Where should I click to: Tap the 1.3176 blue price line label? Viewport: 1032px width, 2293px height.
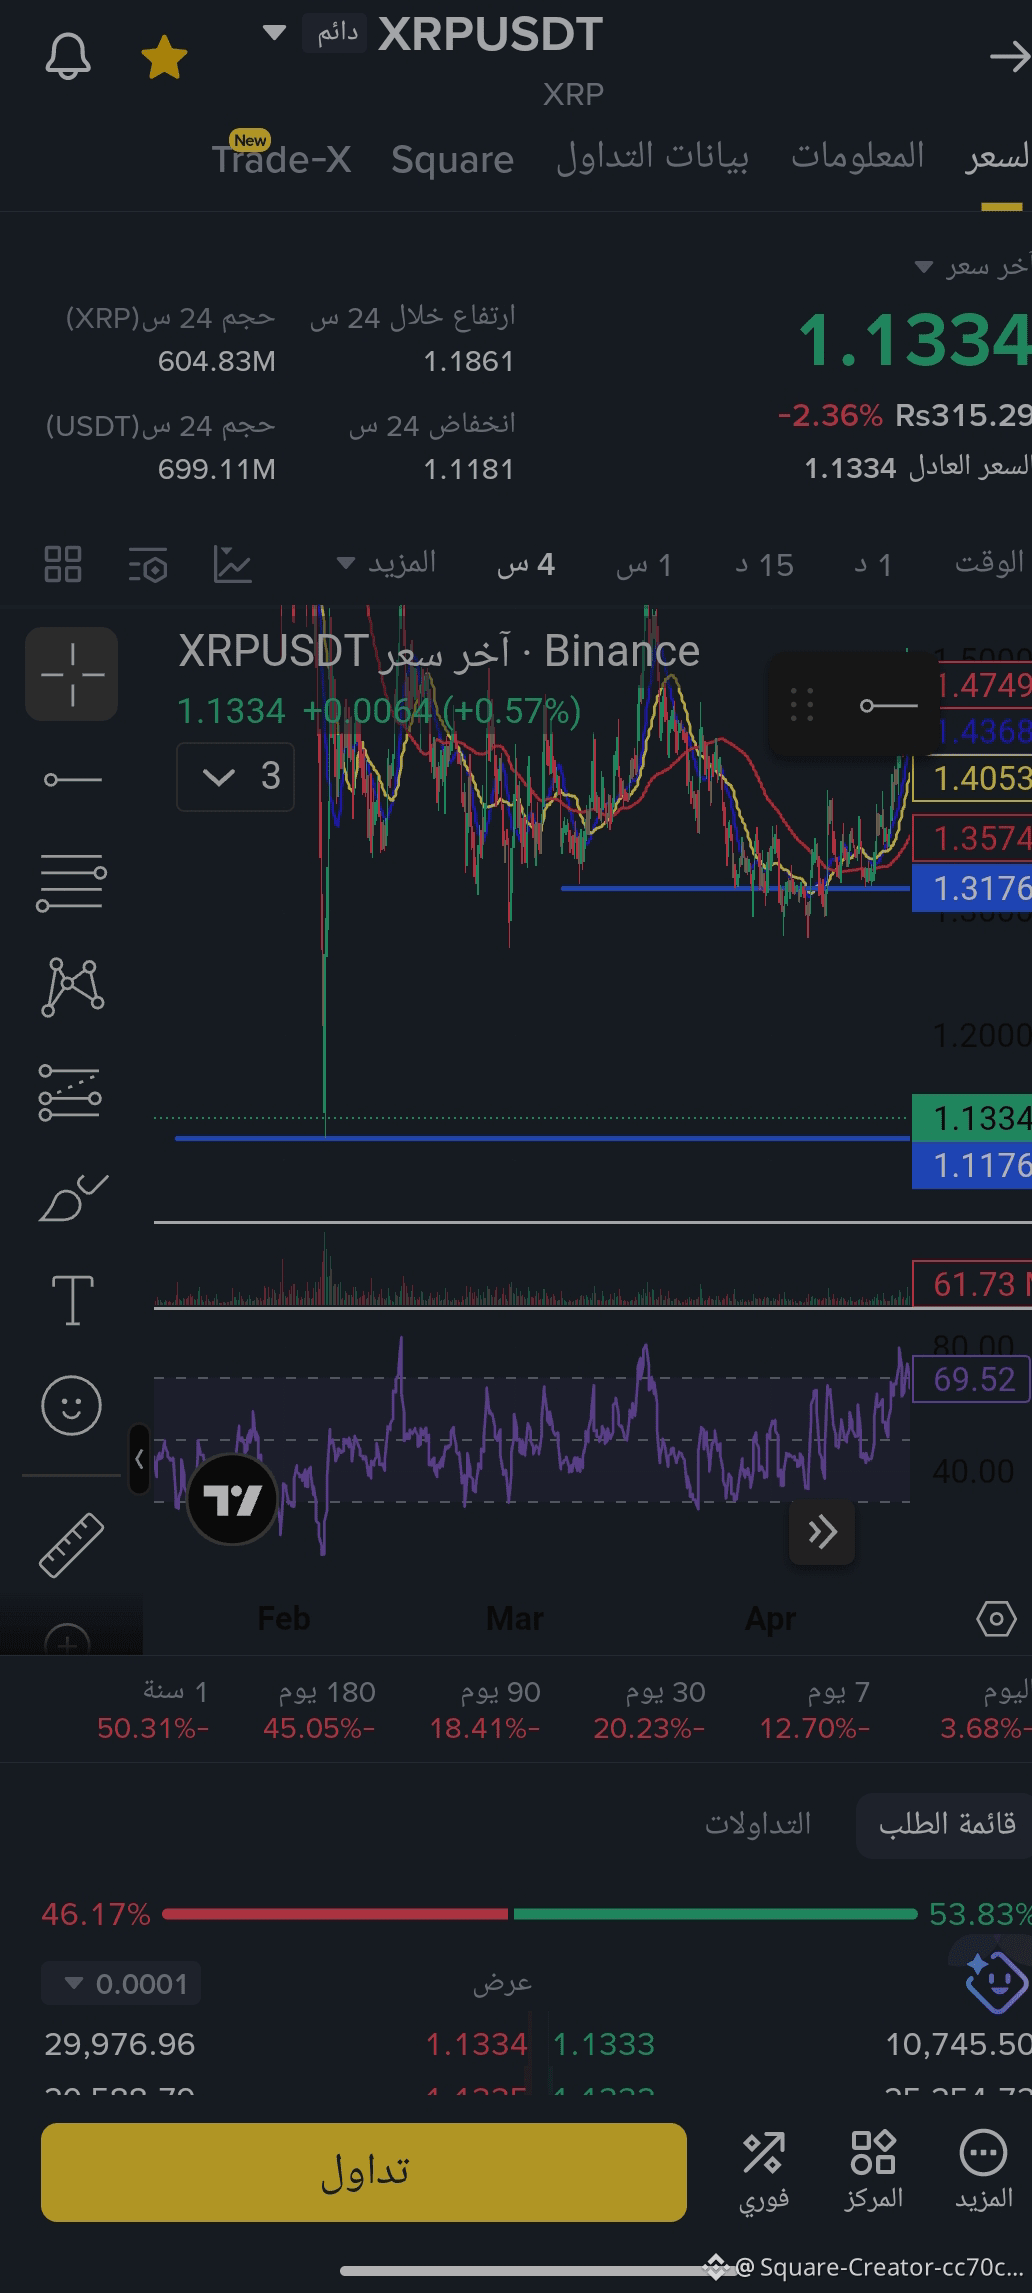coord(972,888)
